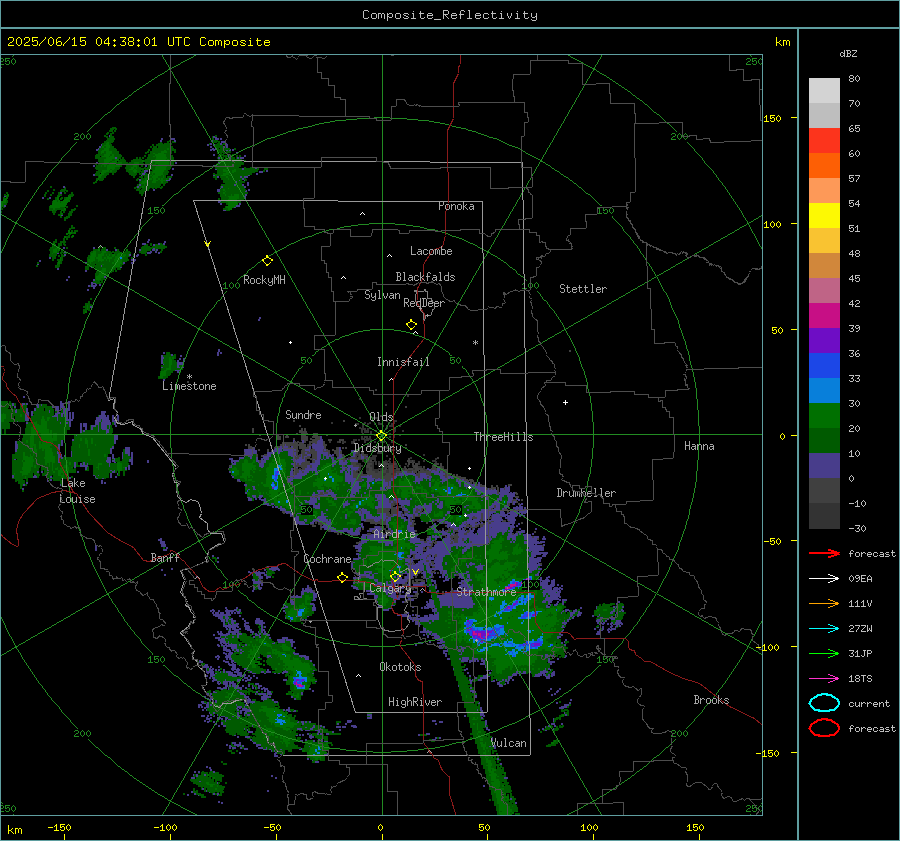Image resolution: width=900 pixels, height=841 pixels.
Task: Click the Calgary city label
Action: [390, 588]
